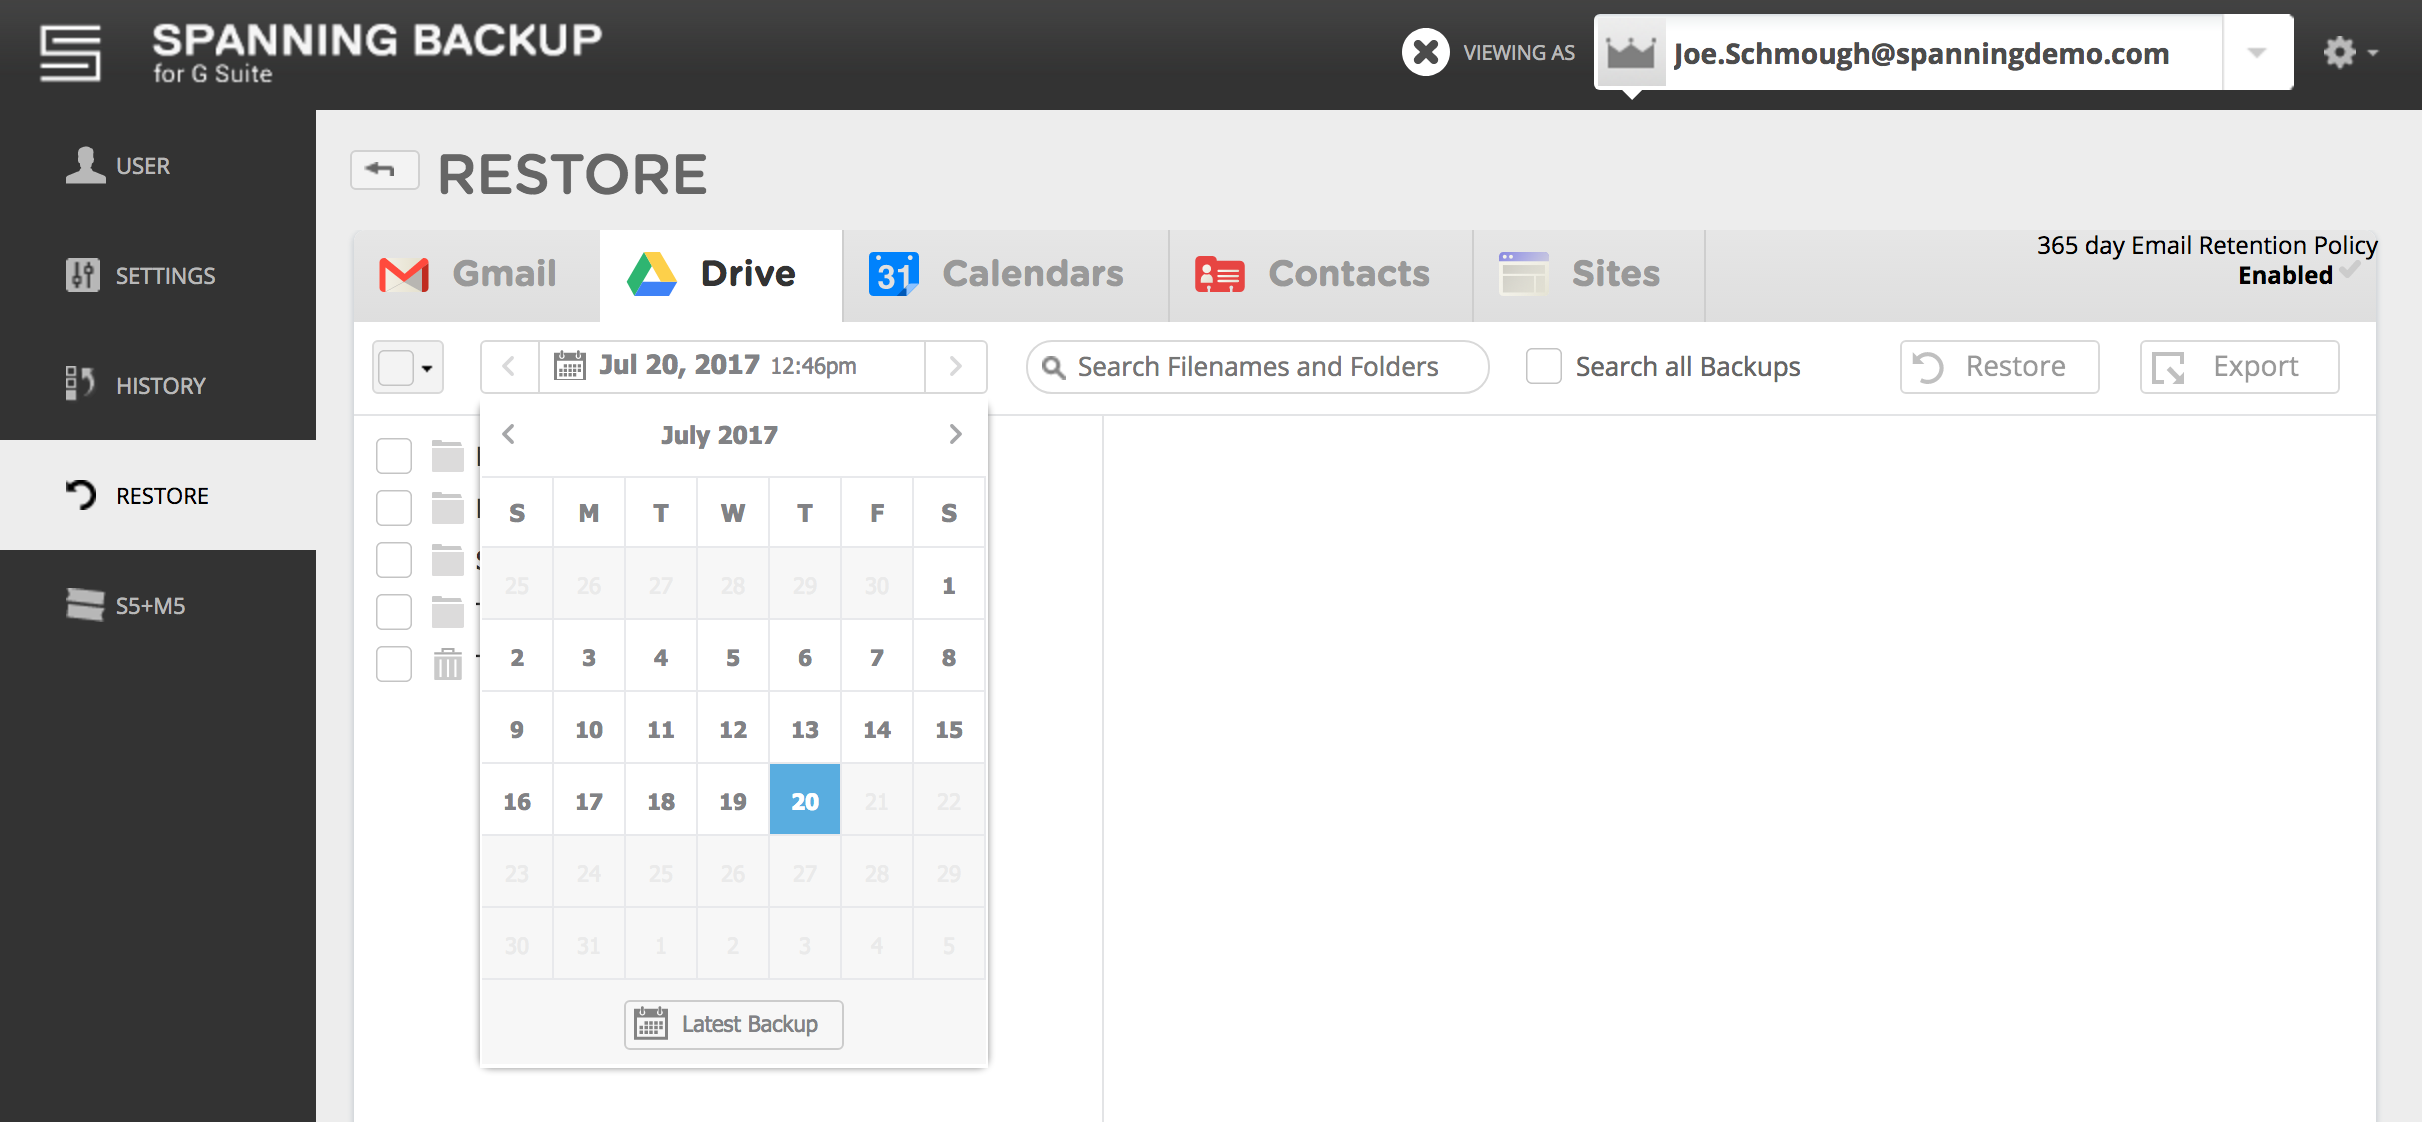Switch to the Drive tab
Image resolution: width=2422 pixels, height=1122 pixels.
(x=721, y=275)
